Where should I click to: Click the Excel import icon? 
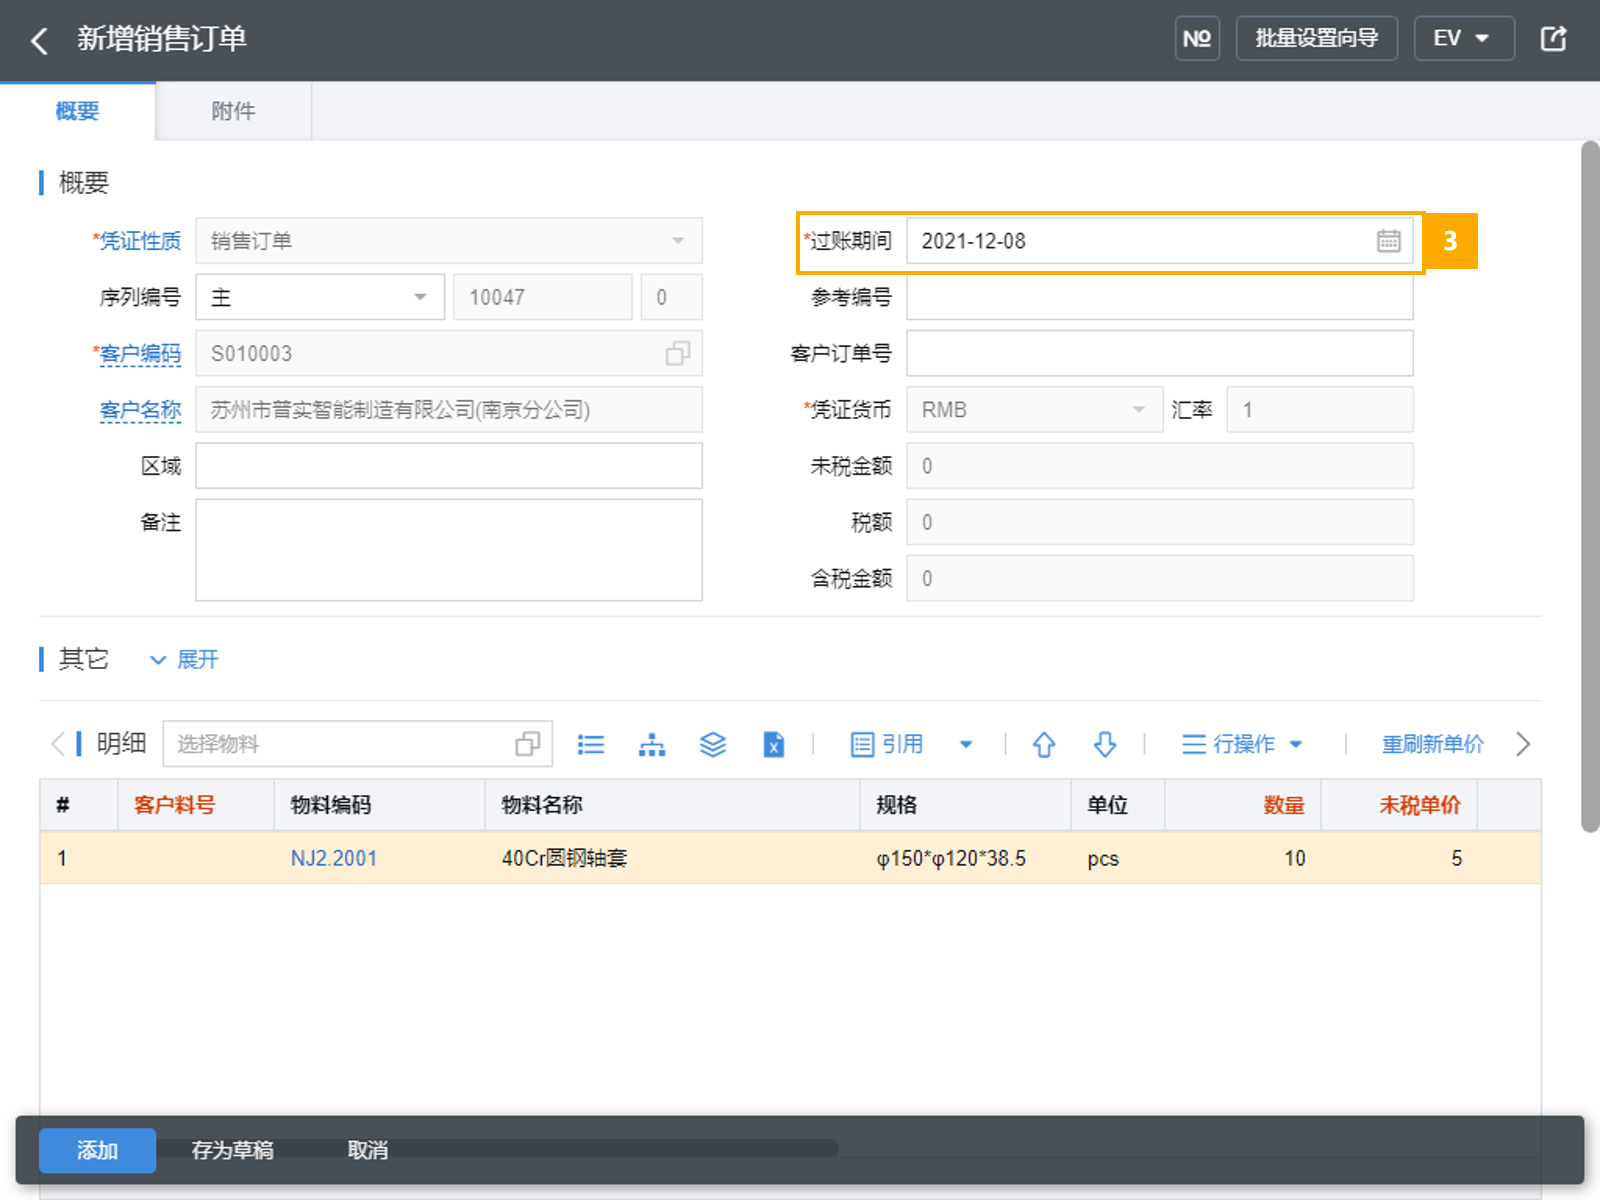pos(774,744)
